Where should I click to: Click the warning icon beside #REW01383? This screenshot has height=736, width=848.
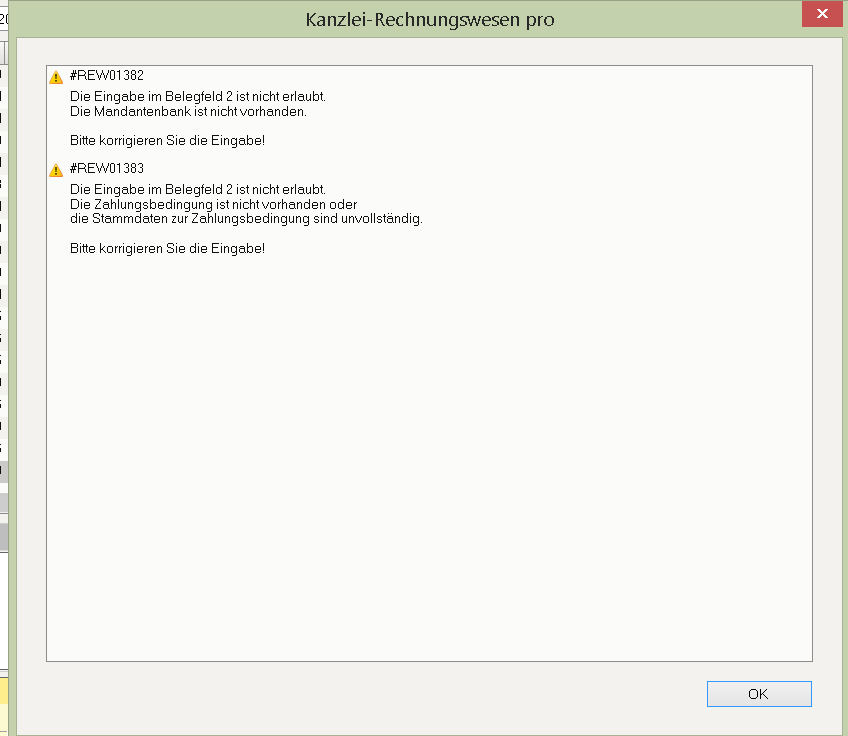56,170
